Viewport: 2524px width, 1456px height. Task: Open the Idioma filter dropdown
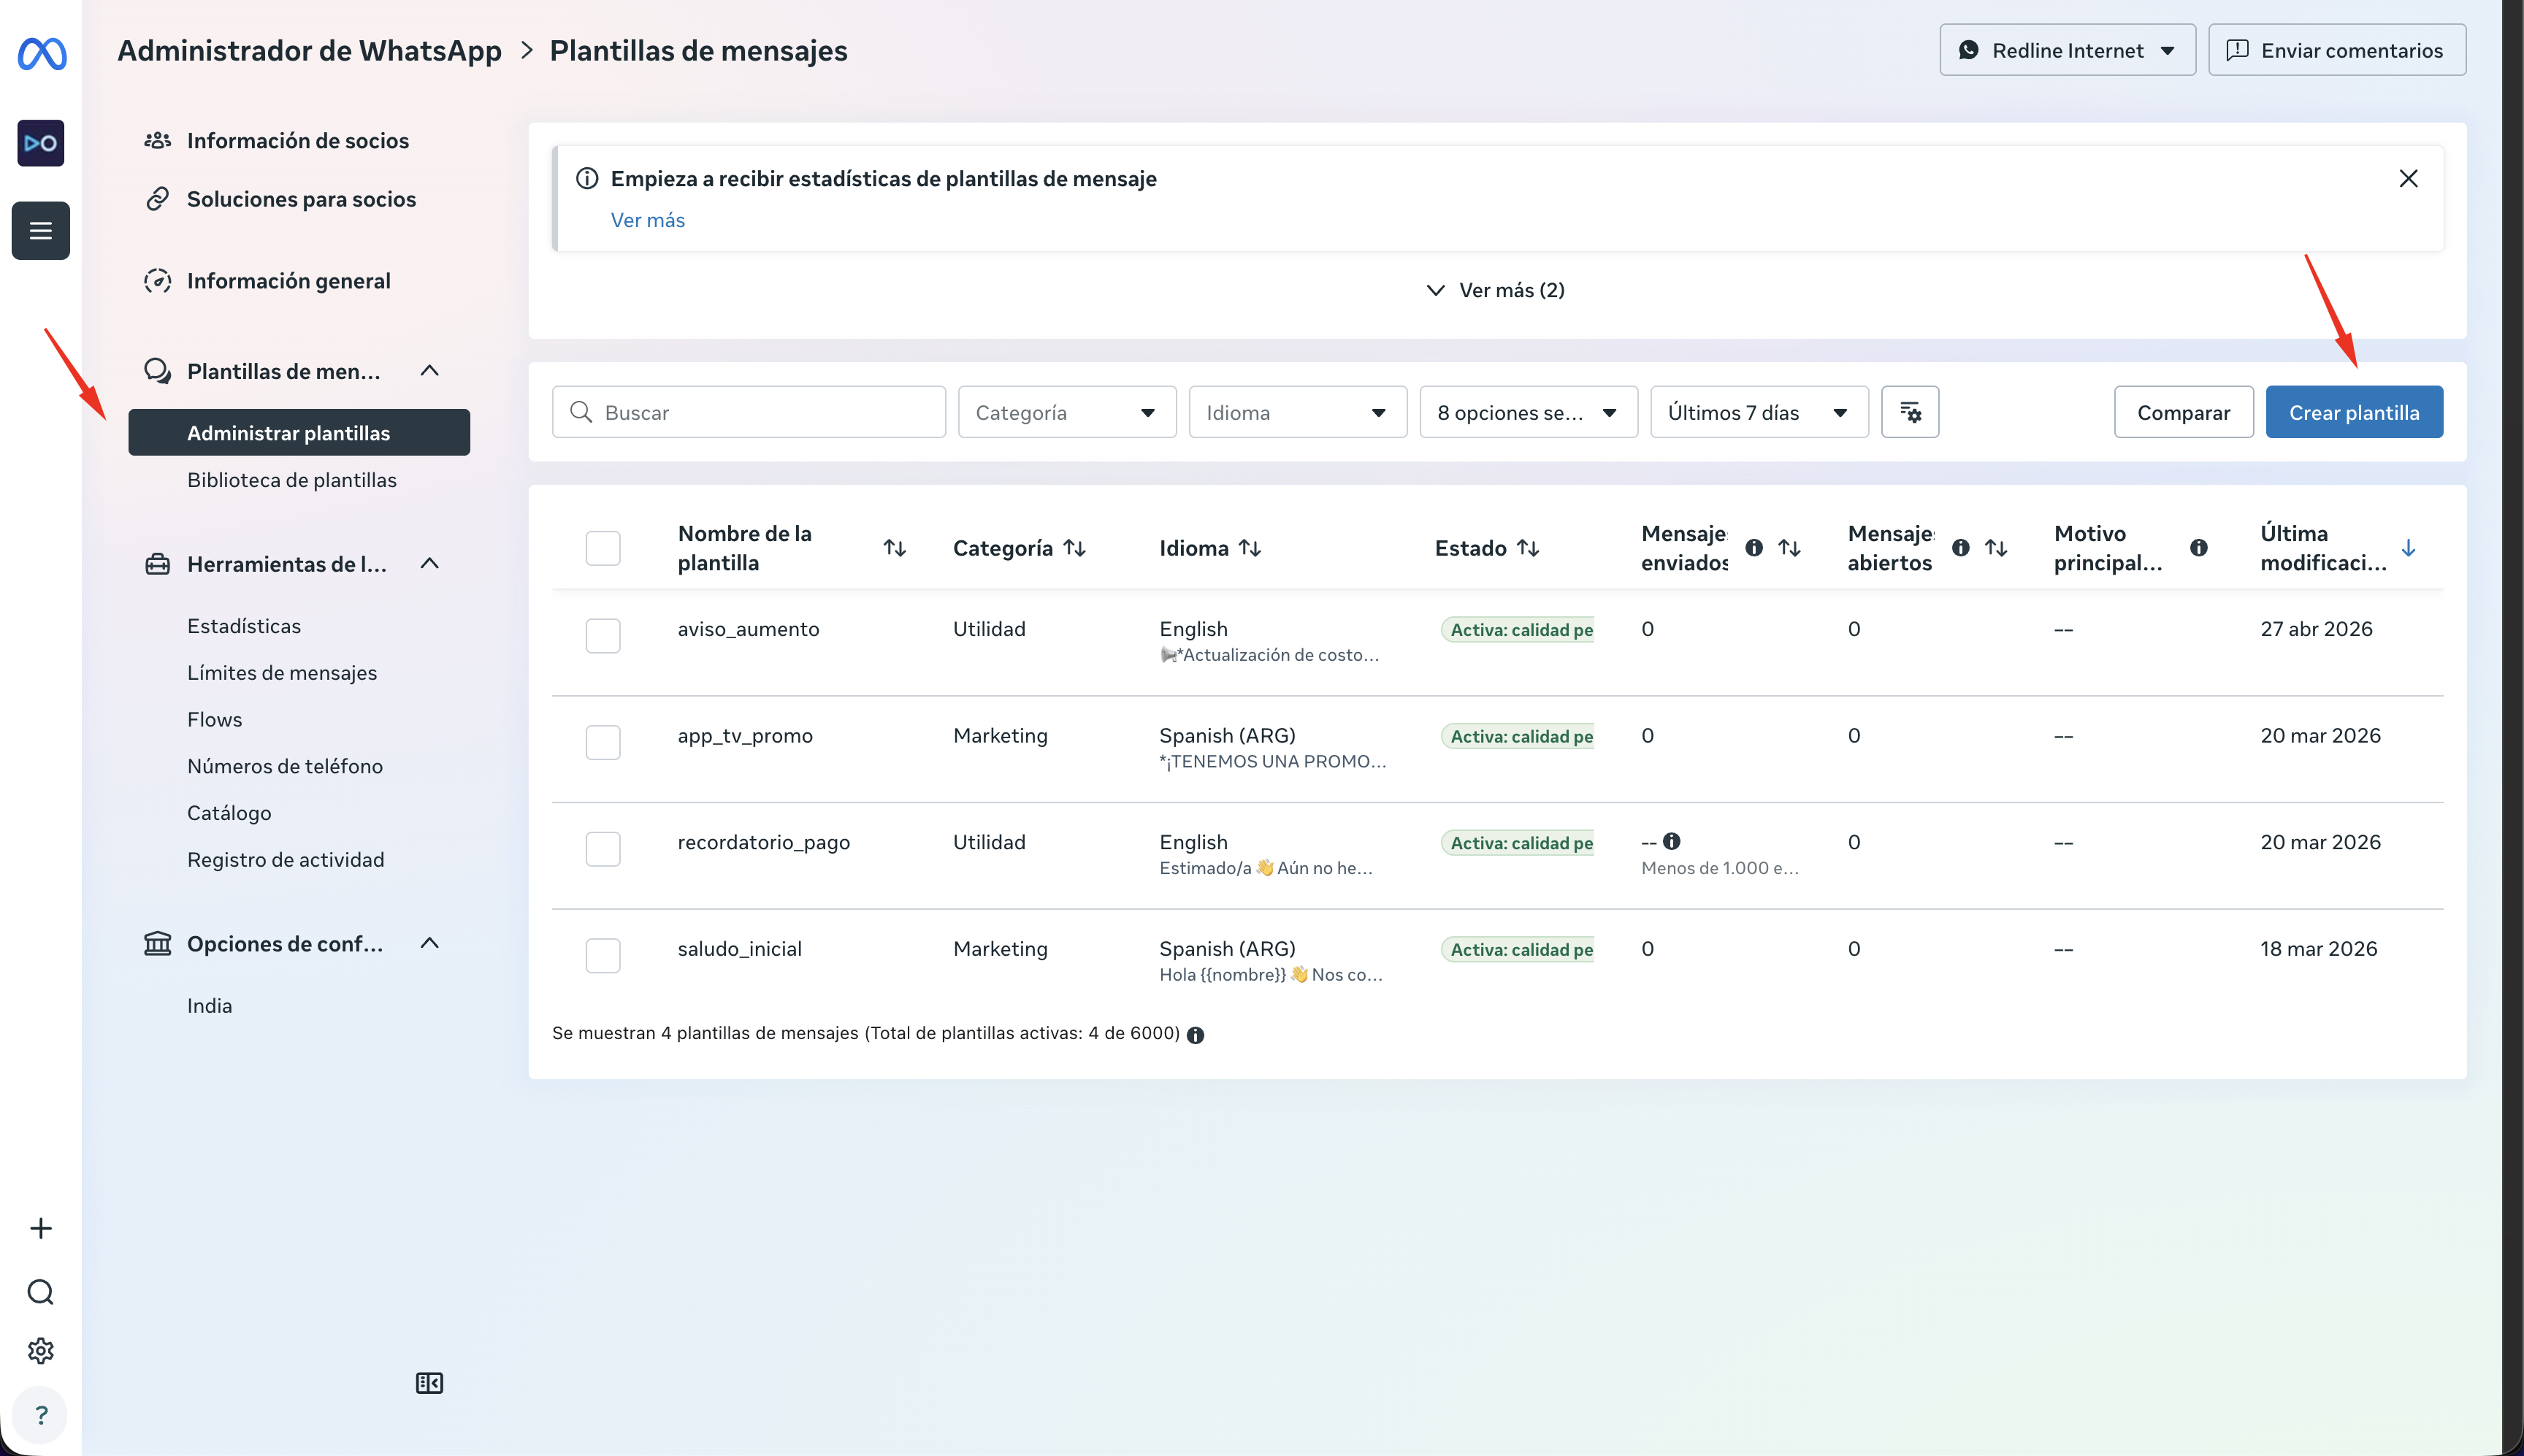pos(1298,412)
